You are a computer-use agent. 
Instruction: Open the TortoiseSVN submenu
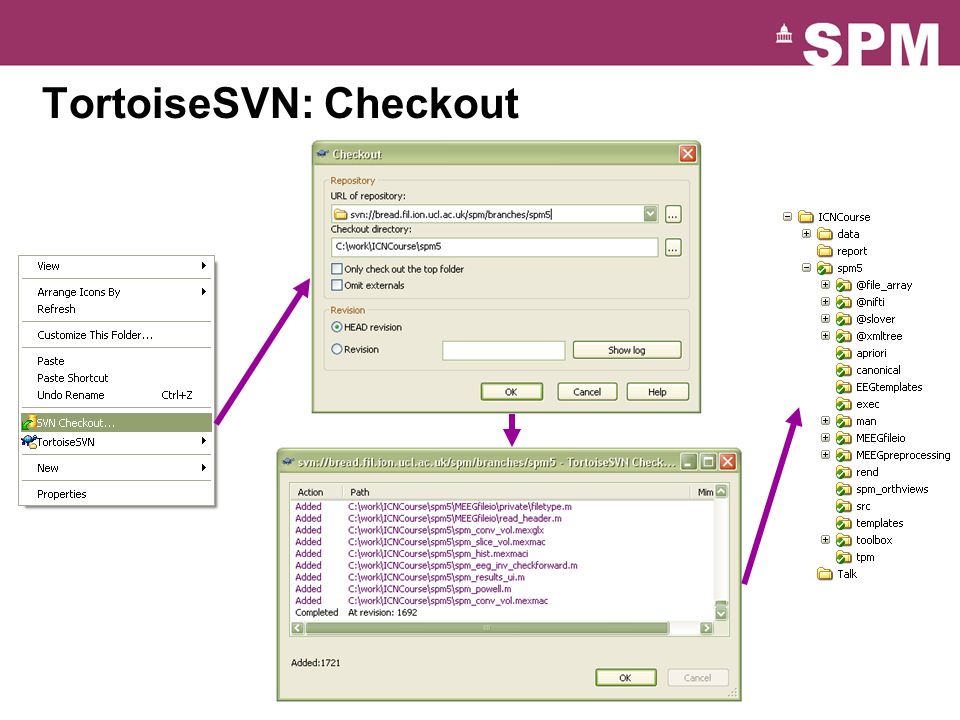pyautogui.click(x=116, y=441)
